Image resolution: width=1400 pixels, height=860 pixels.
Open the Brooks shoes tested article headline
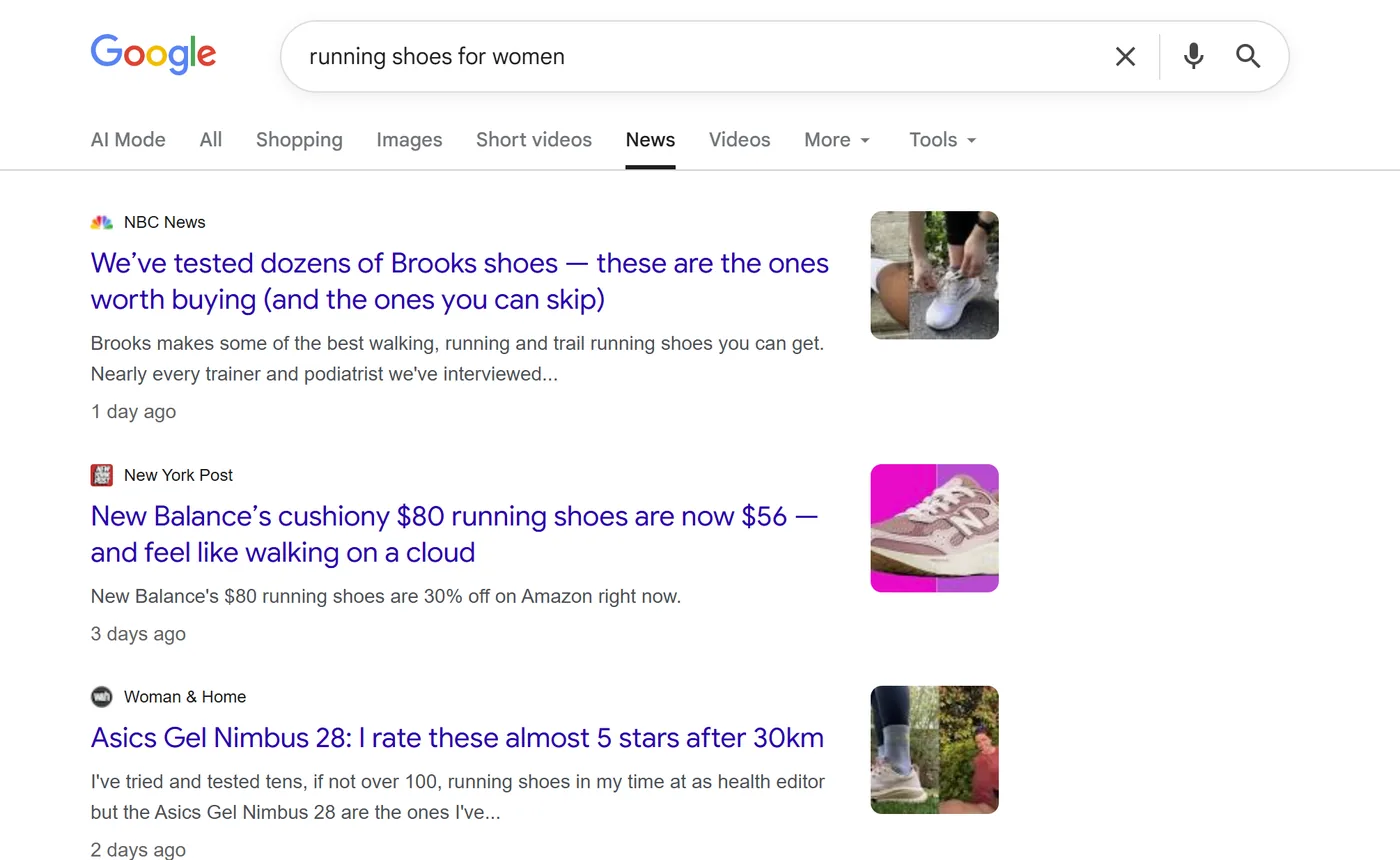[x=460, y=281]
